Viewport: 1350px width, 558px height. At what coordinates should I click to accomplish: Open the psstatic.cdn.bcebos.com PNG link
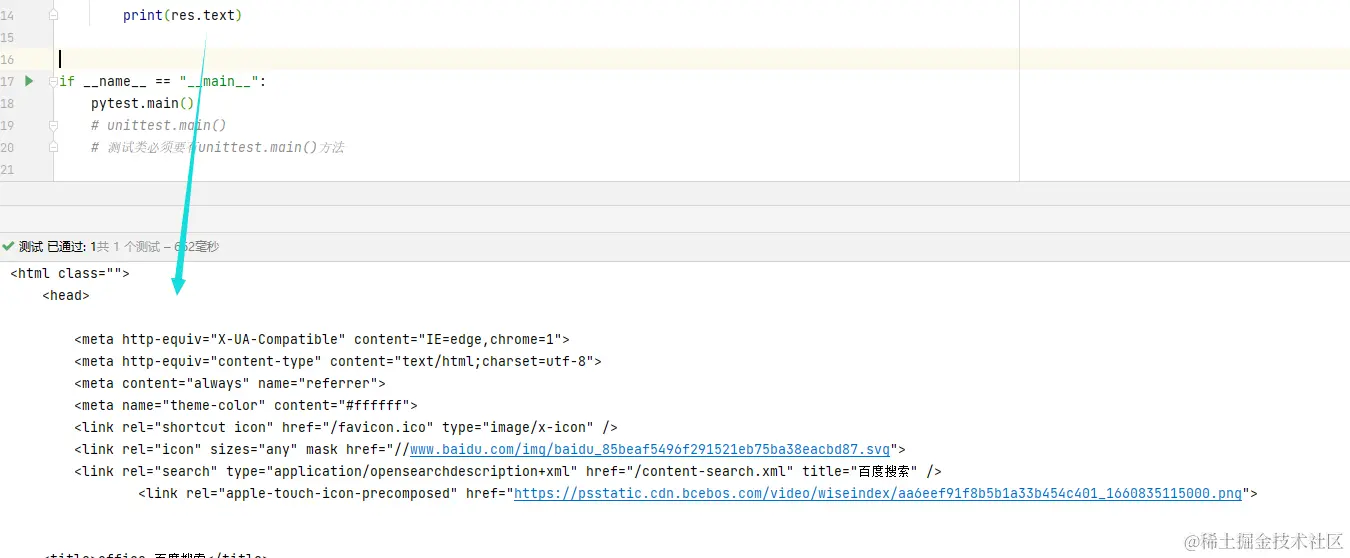click(877, 494)
